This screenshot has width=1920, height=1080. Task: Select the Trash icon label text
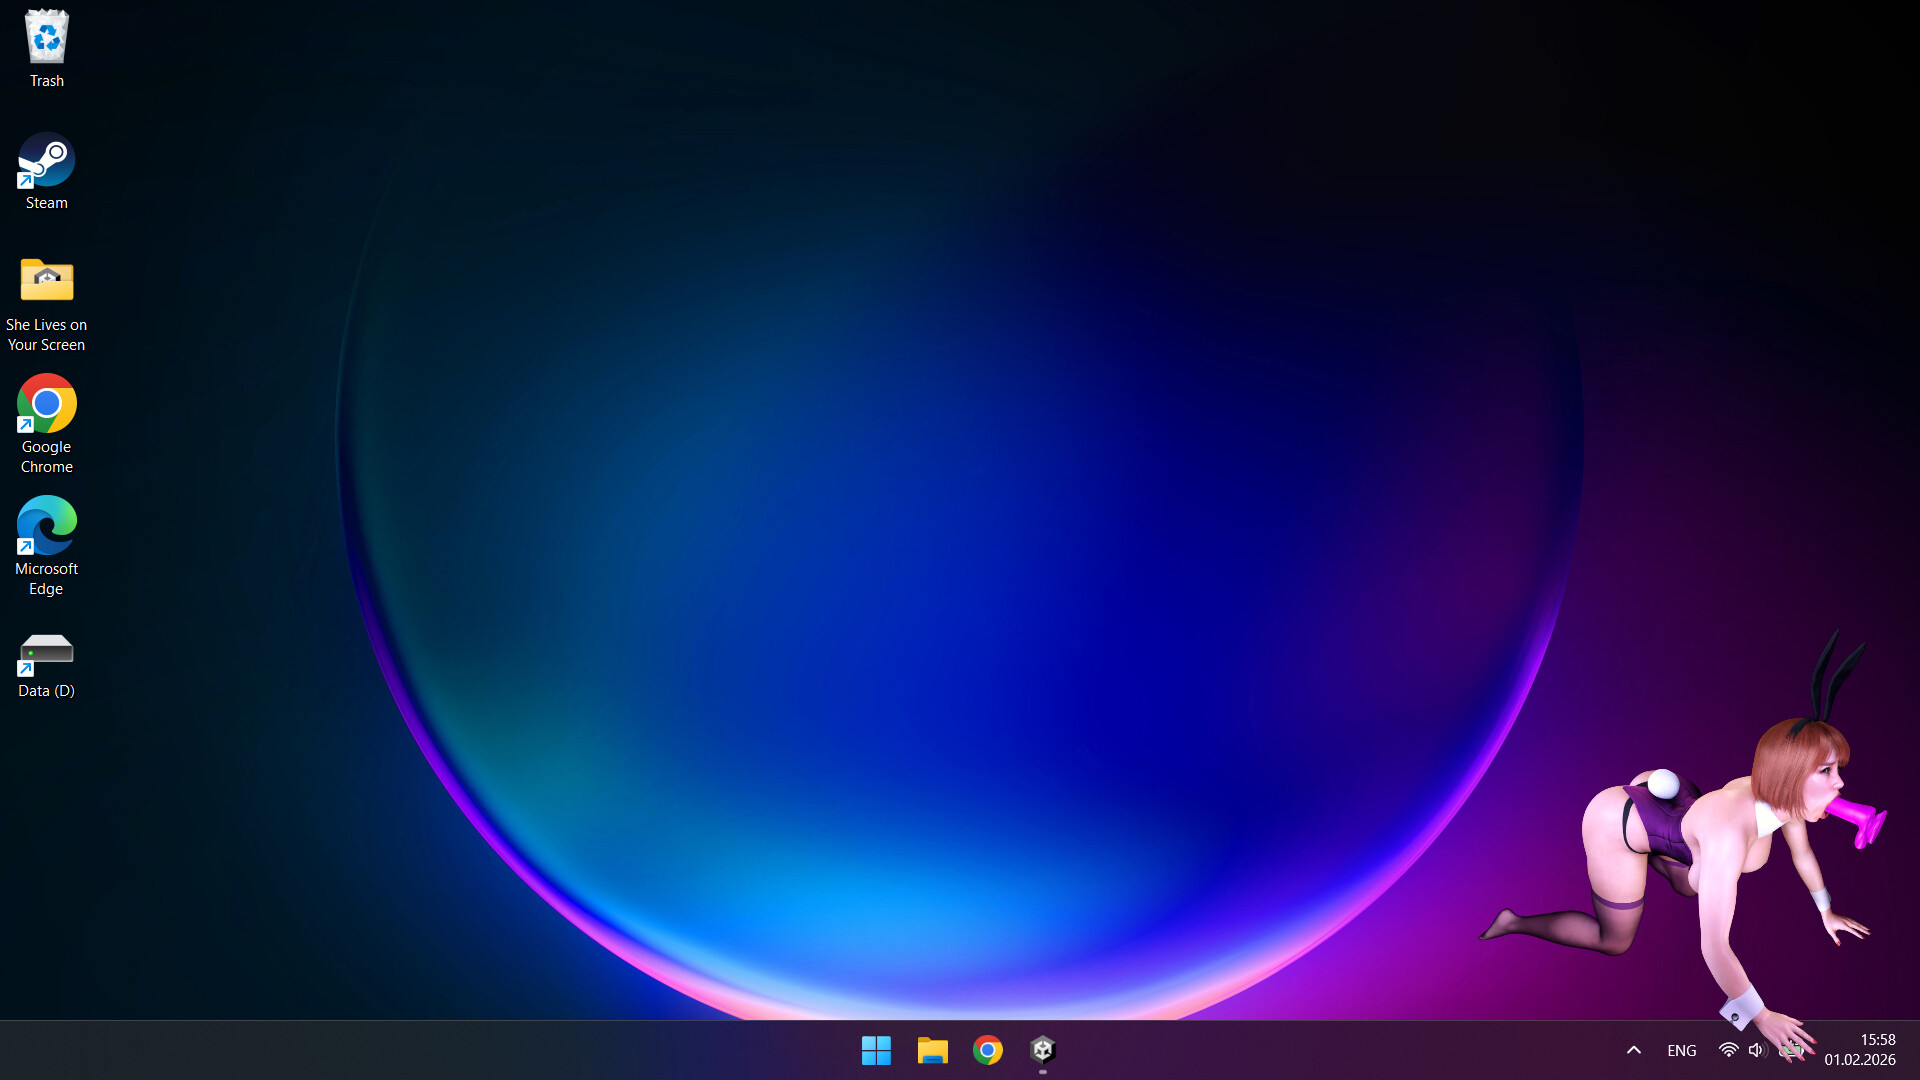tap(46, 80)
